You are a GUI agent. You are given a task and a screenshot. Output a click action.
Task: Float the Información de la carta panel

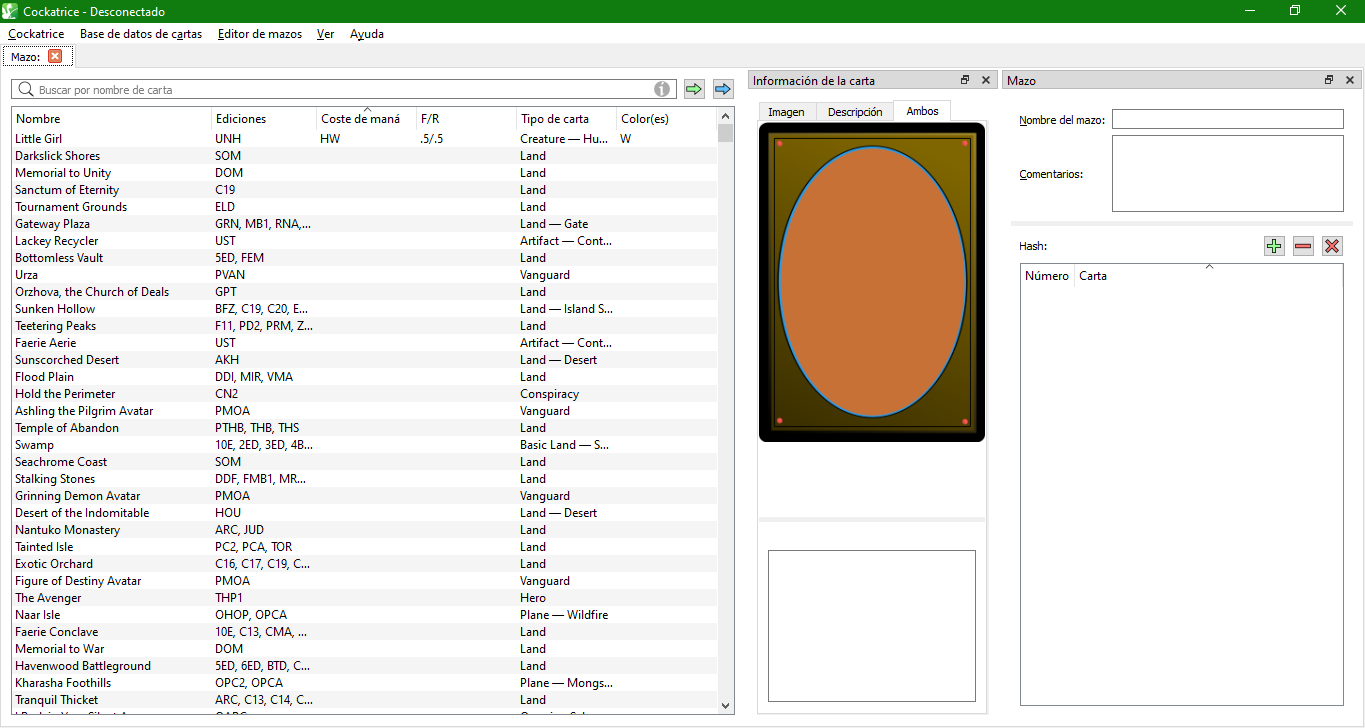click(x=965, y=80)
